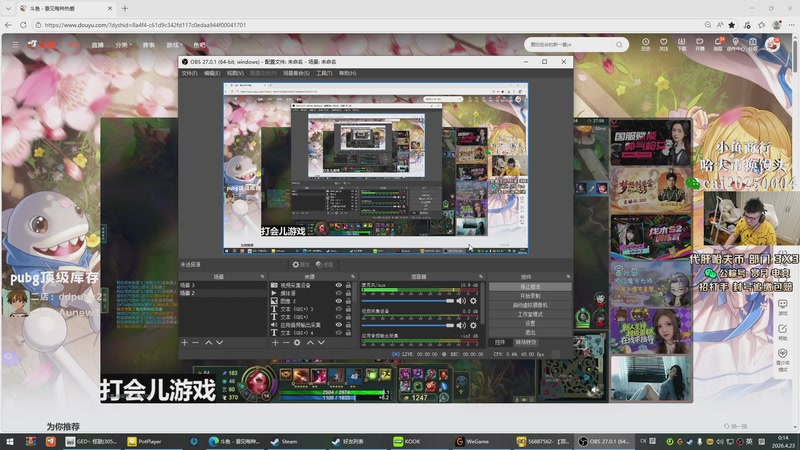Viewport: 800px width, 450px height.
Task: Move the selected scene up in the 场景 panel
Action: [208, 342]
